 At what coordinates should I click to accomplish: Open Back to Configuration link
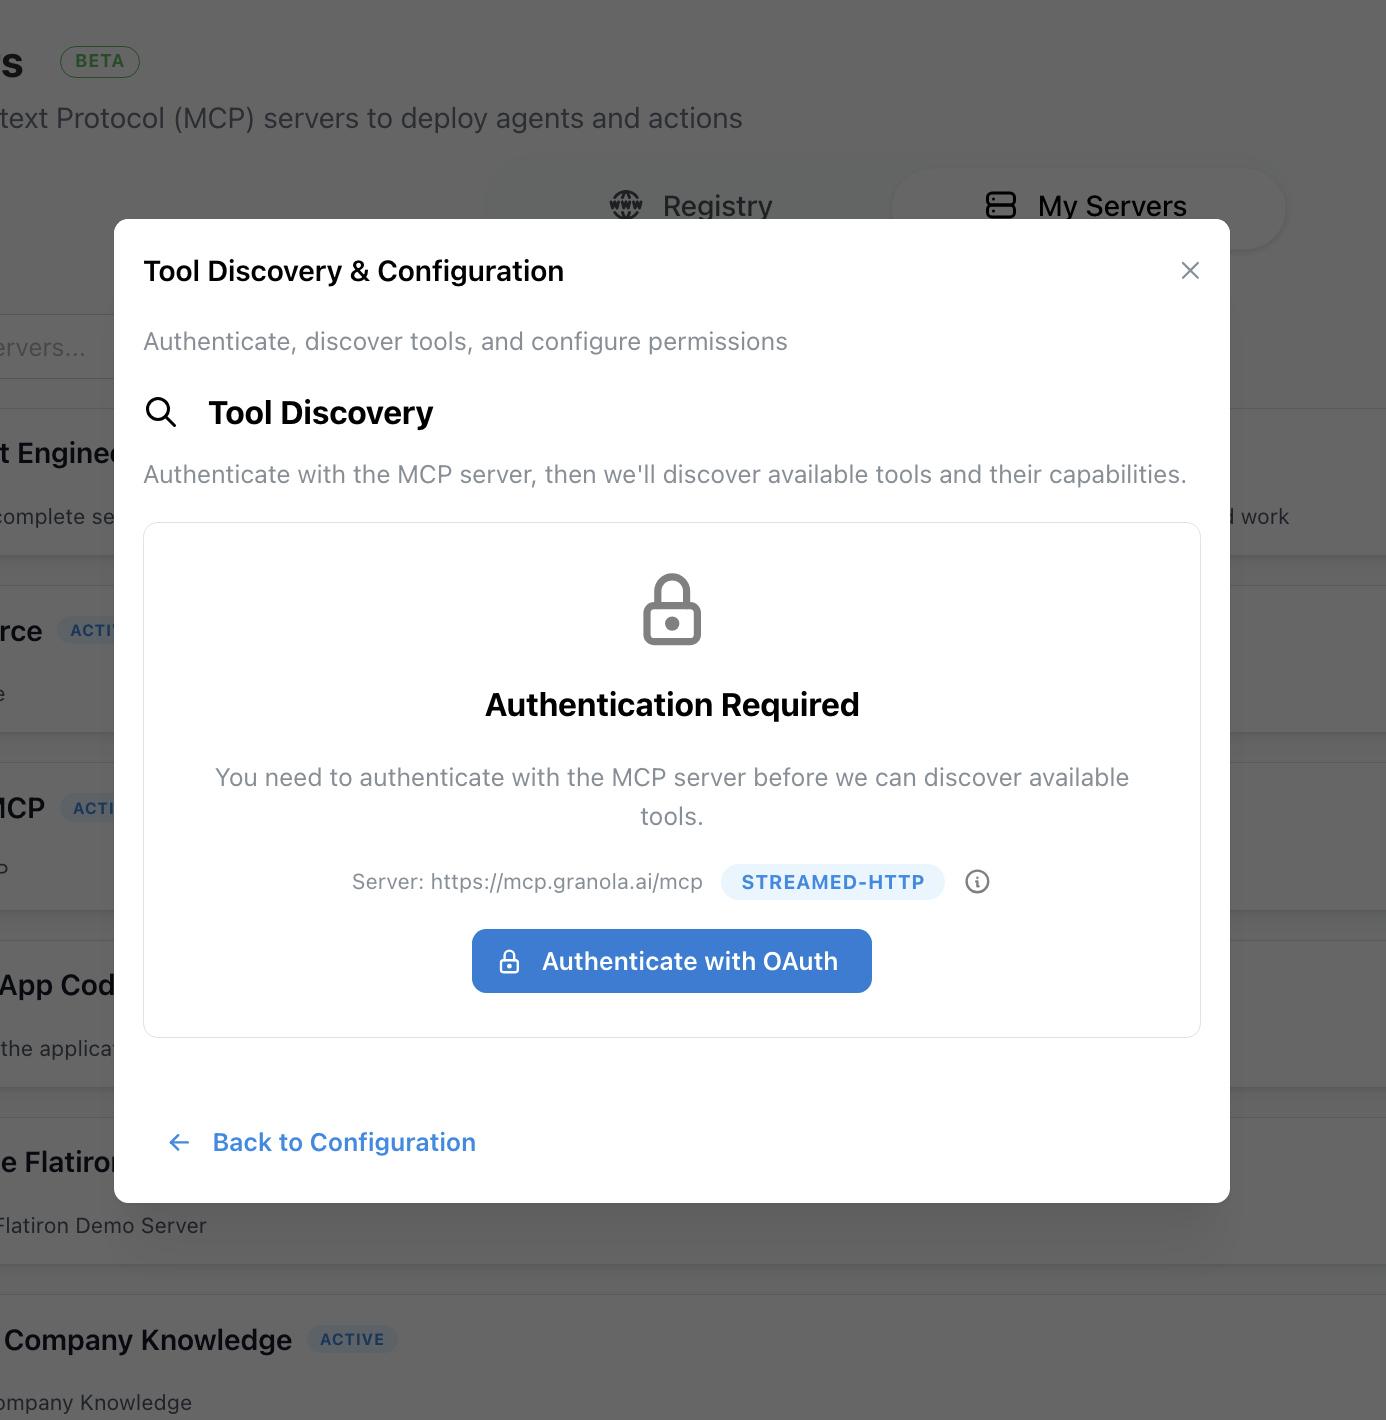click(343, 1142)
